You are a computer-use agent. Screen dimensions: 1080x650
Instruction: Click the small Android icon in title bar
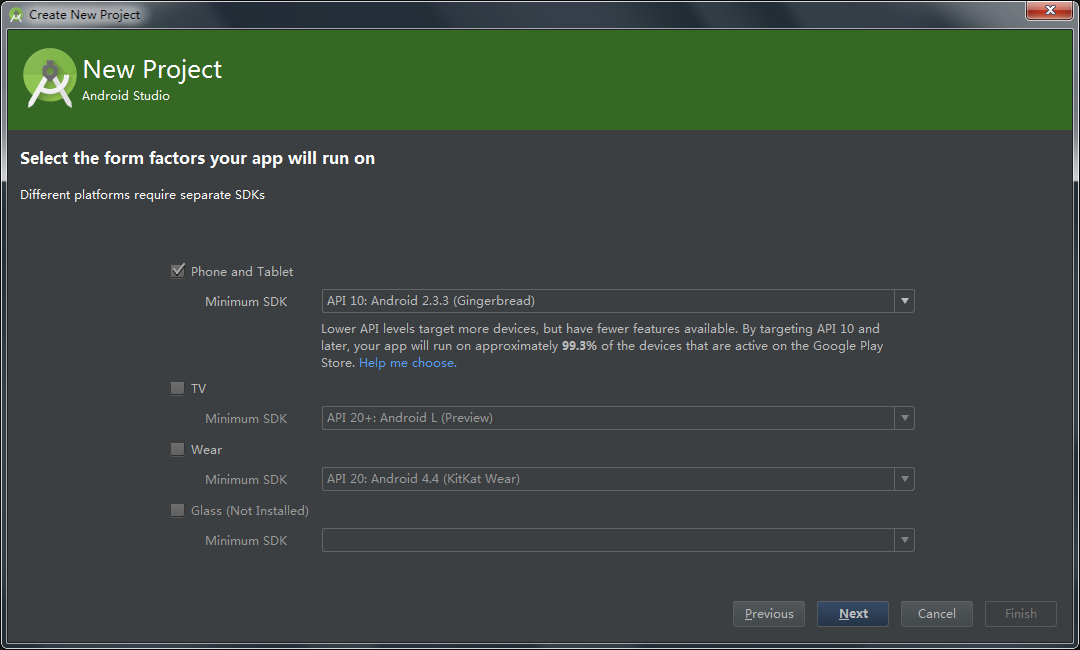16,15
